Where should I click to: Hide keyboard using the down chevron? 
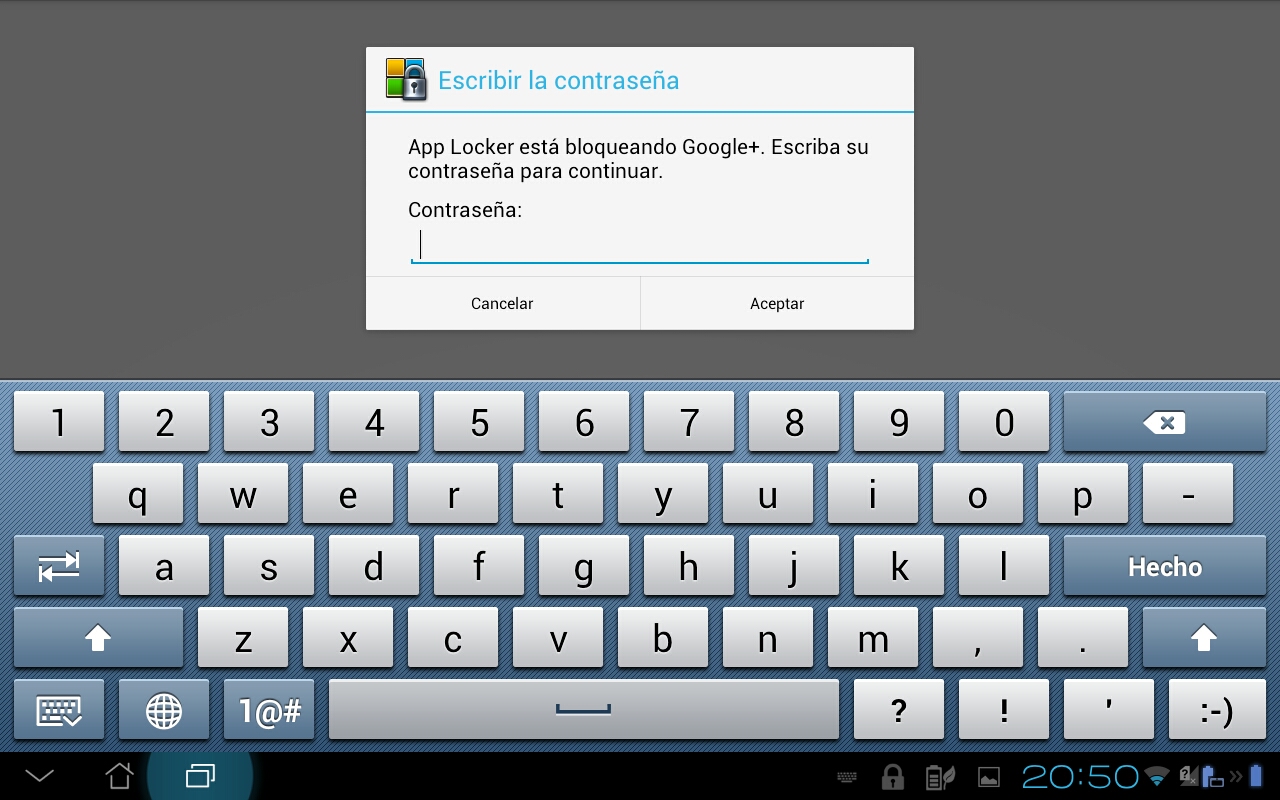tap(40, 776)
